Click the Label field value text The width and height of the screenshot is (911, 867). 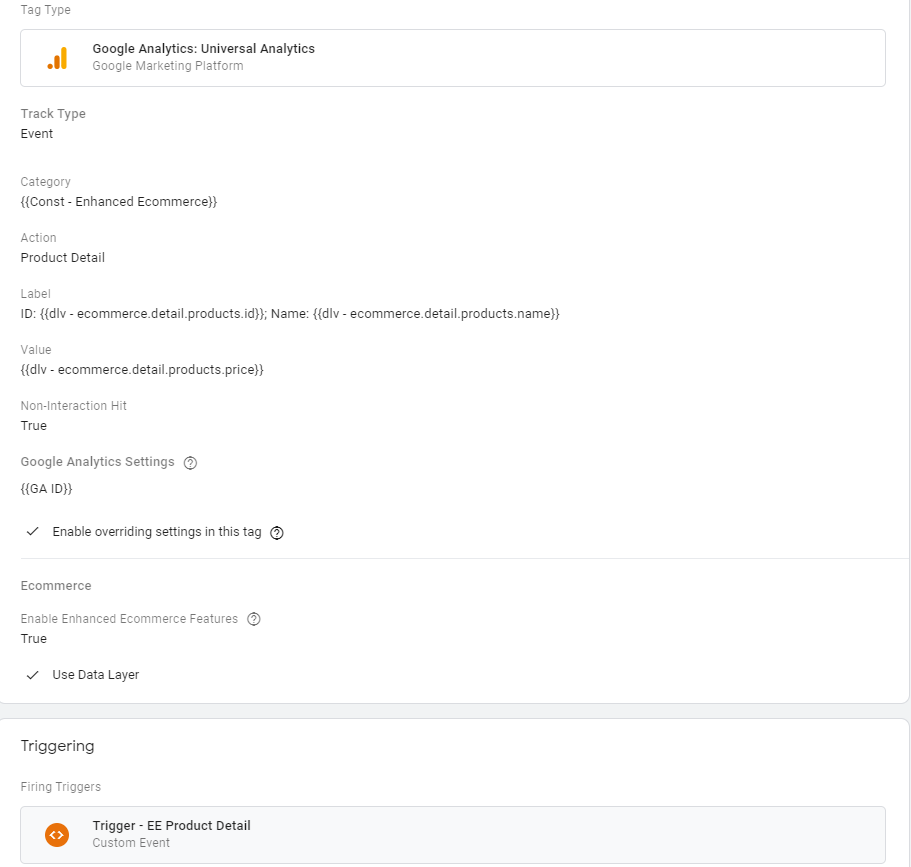tap(290, 314)
